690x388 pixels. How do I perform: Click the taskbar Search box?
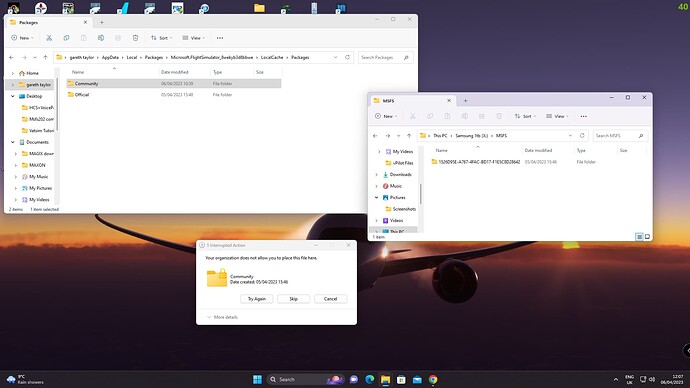click(x=306, y=379)
